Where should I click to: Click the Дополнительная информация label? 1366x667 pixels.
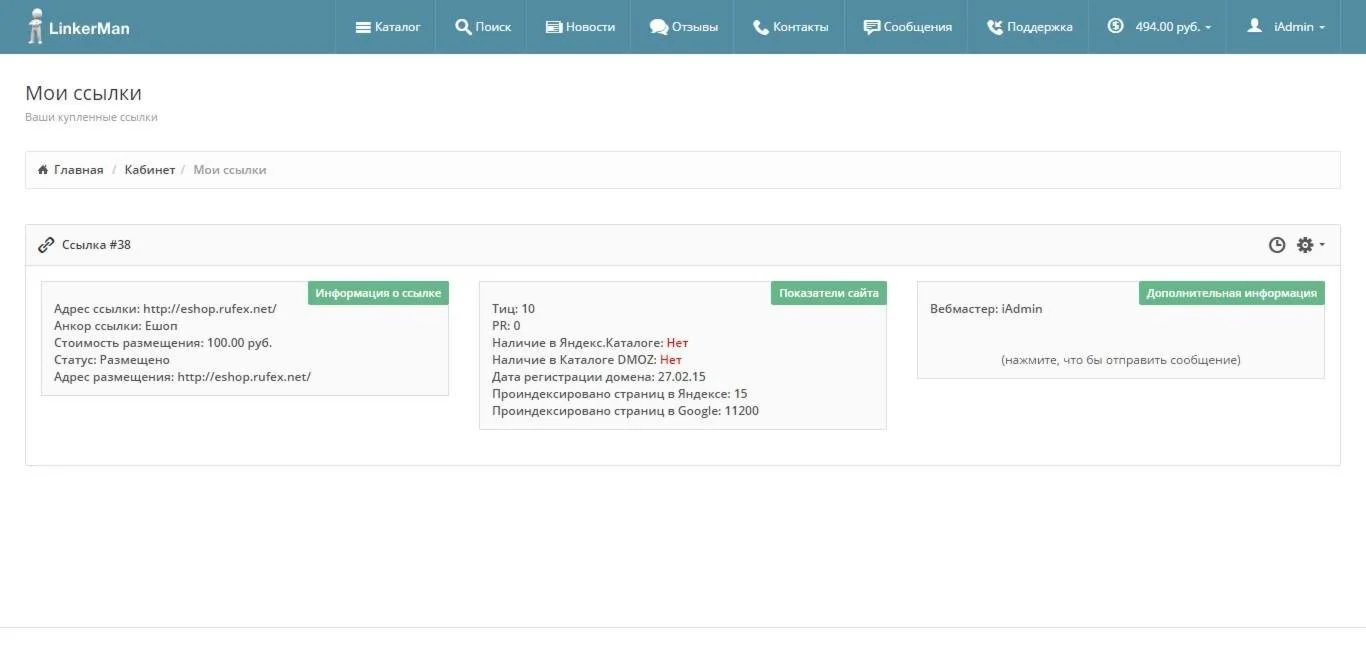[1231, 293]
